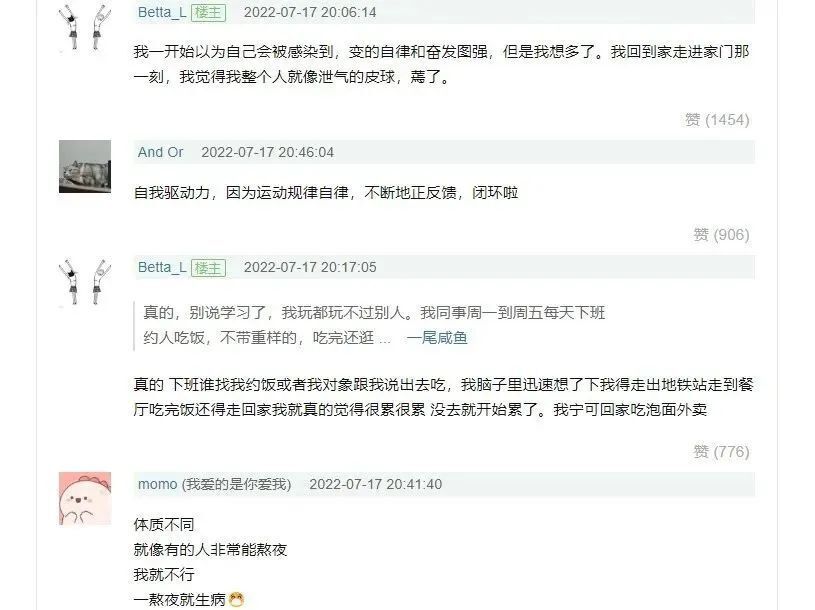The image size is (815, 610).
Task: Click the emoji after 一熬夜就生病
Action: tap(236, 600)
